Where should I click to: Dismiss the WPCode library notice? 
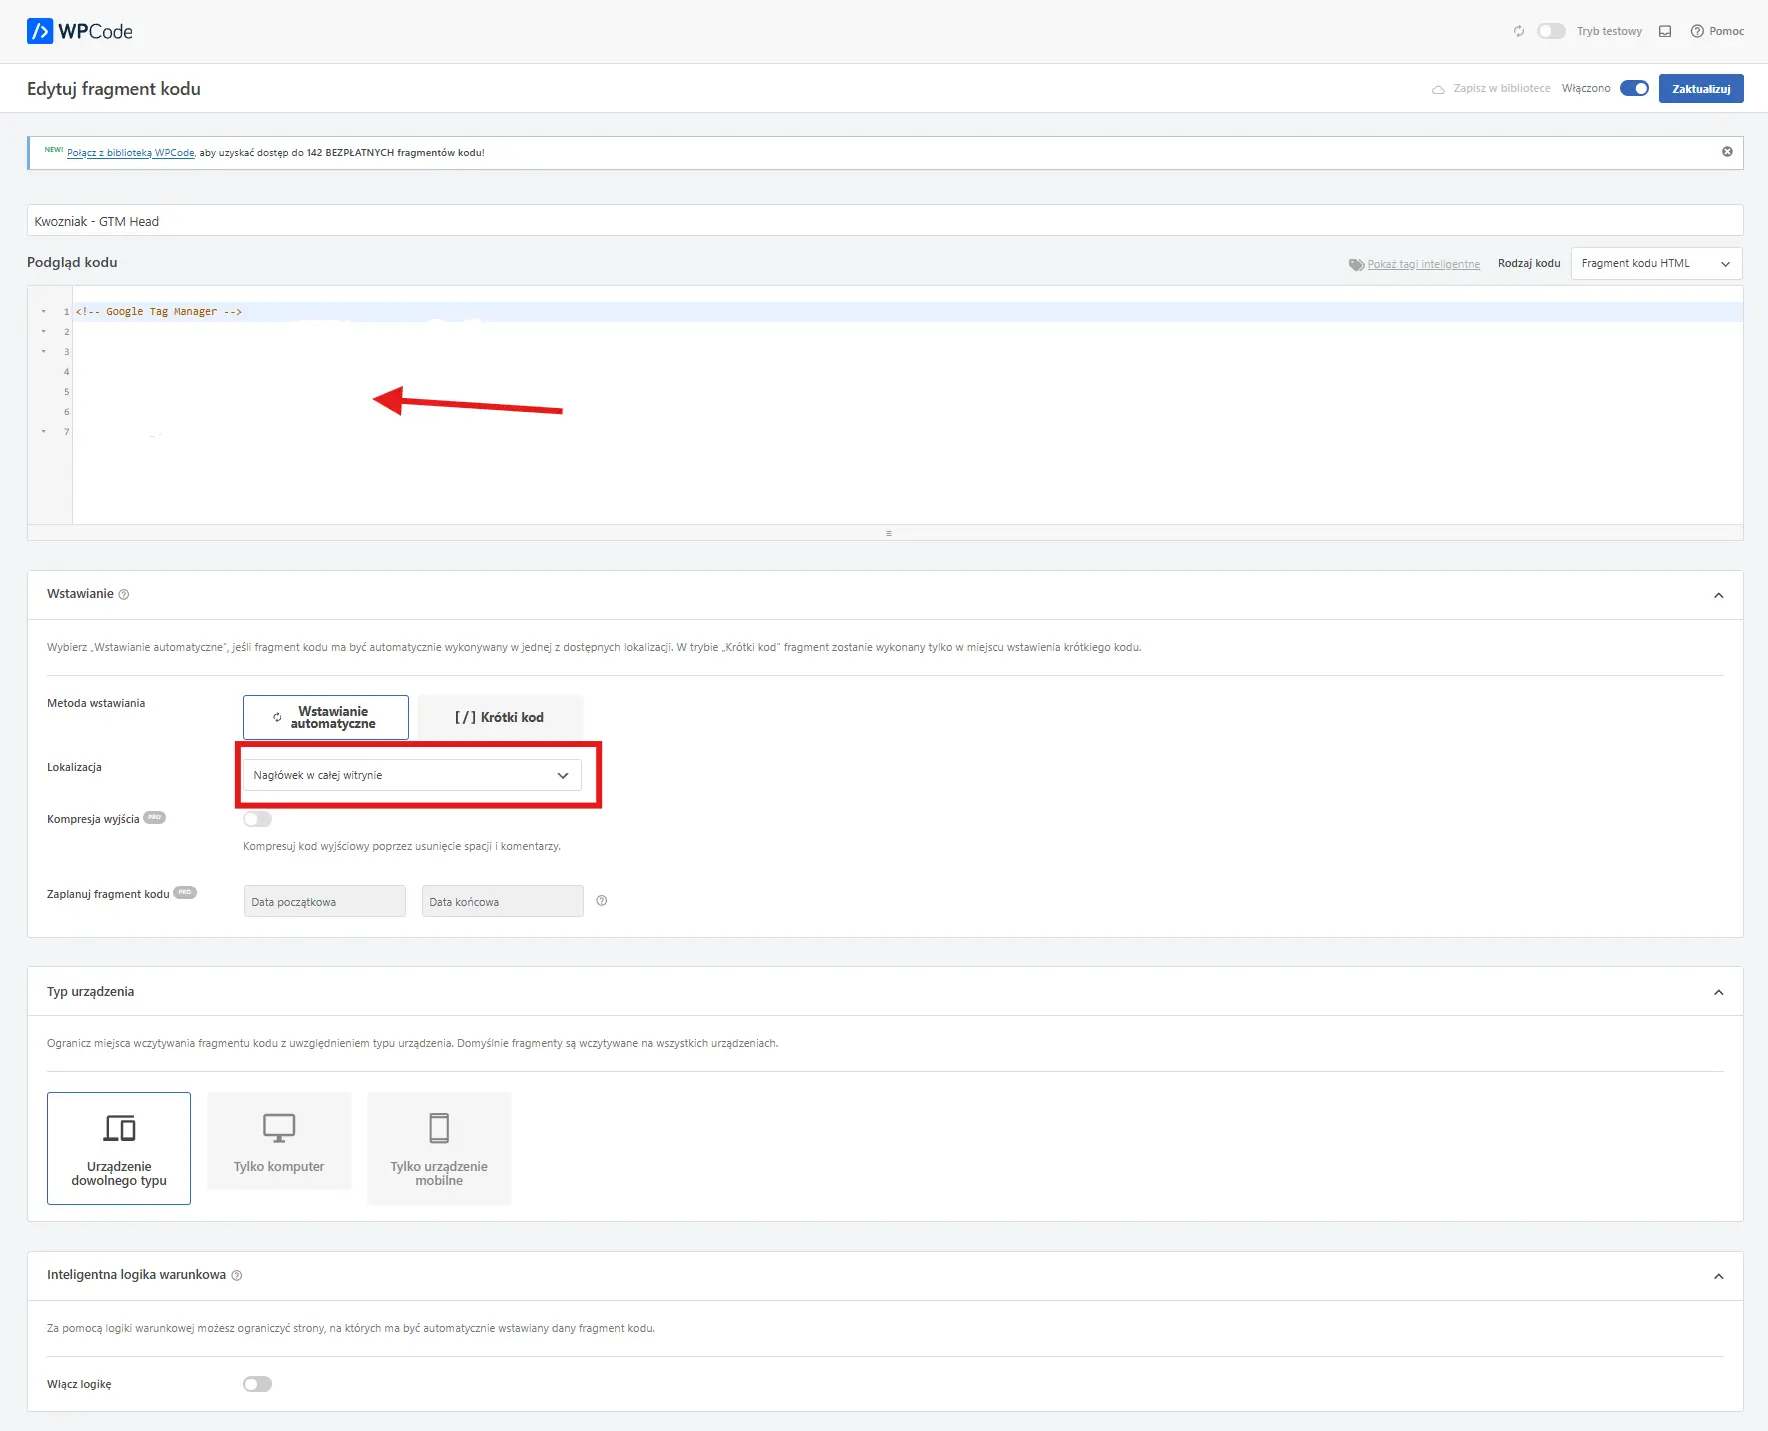(x=1726, y=152)
